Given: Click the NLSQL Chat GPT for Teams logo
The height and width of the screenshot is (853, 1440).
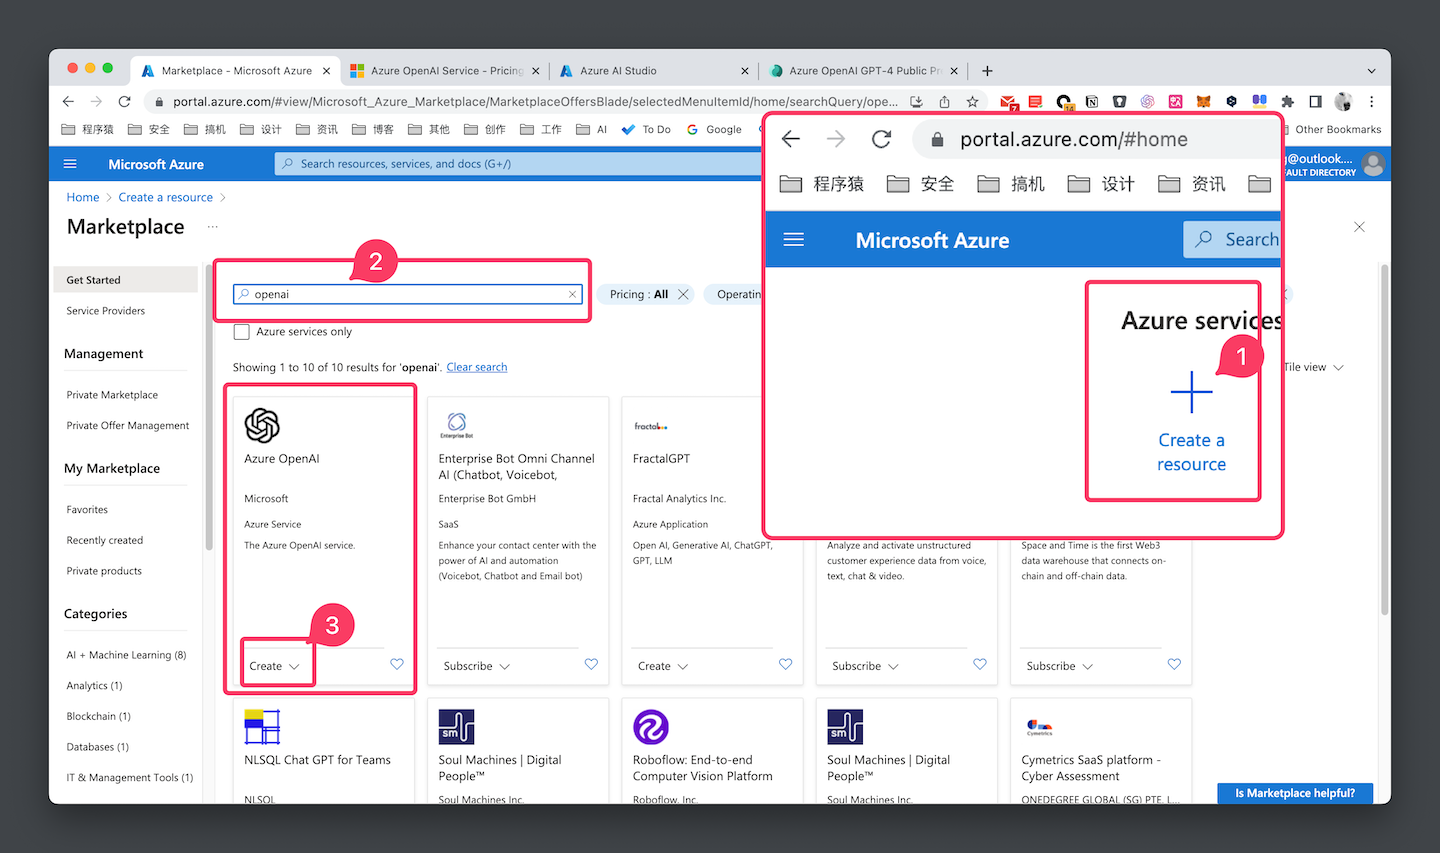Looking at the screenshot, I should (262, 727).
